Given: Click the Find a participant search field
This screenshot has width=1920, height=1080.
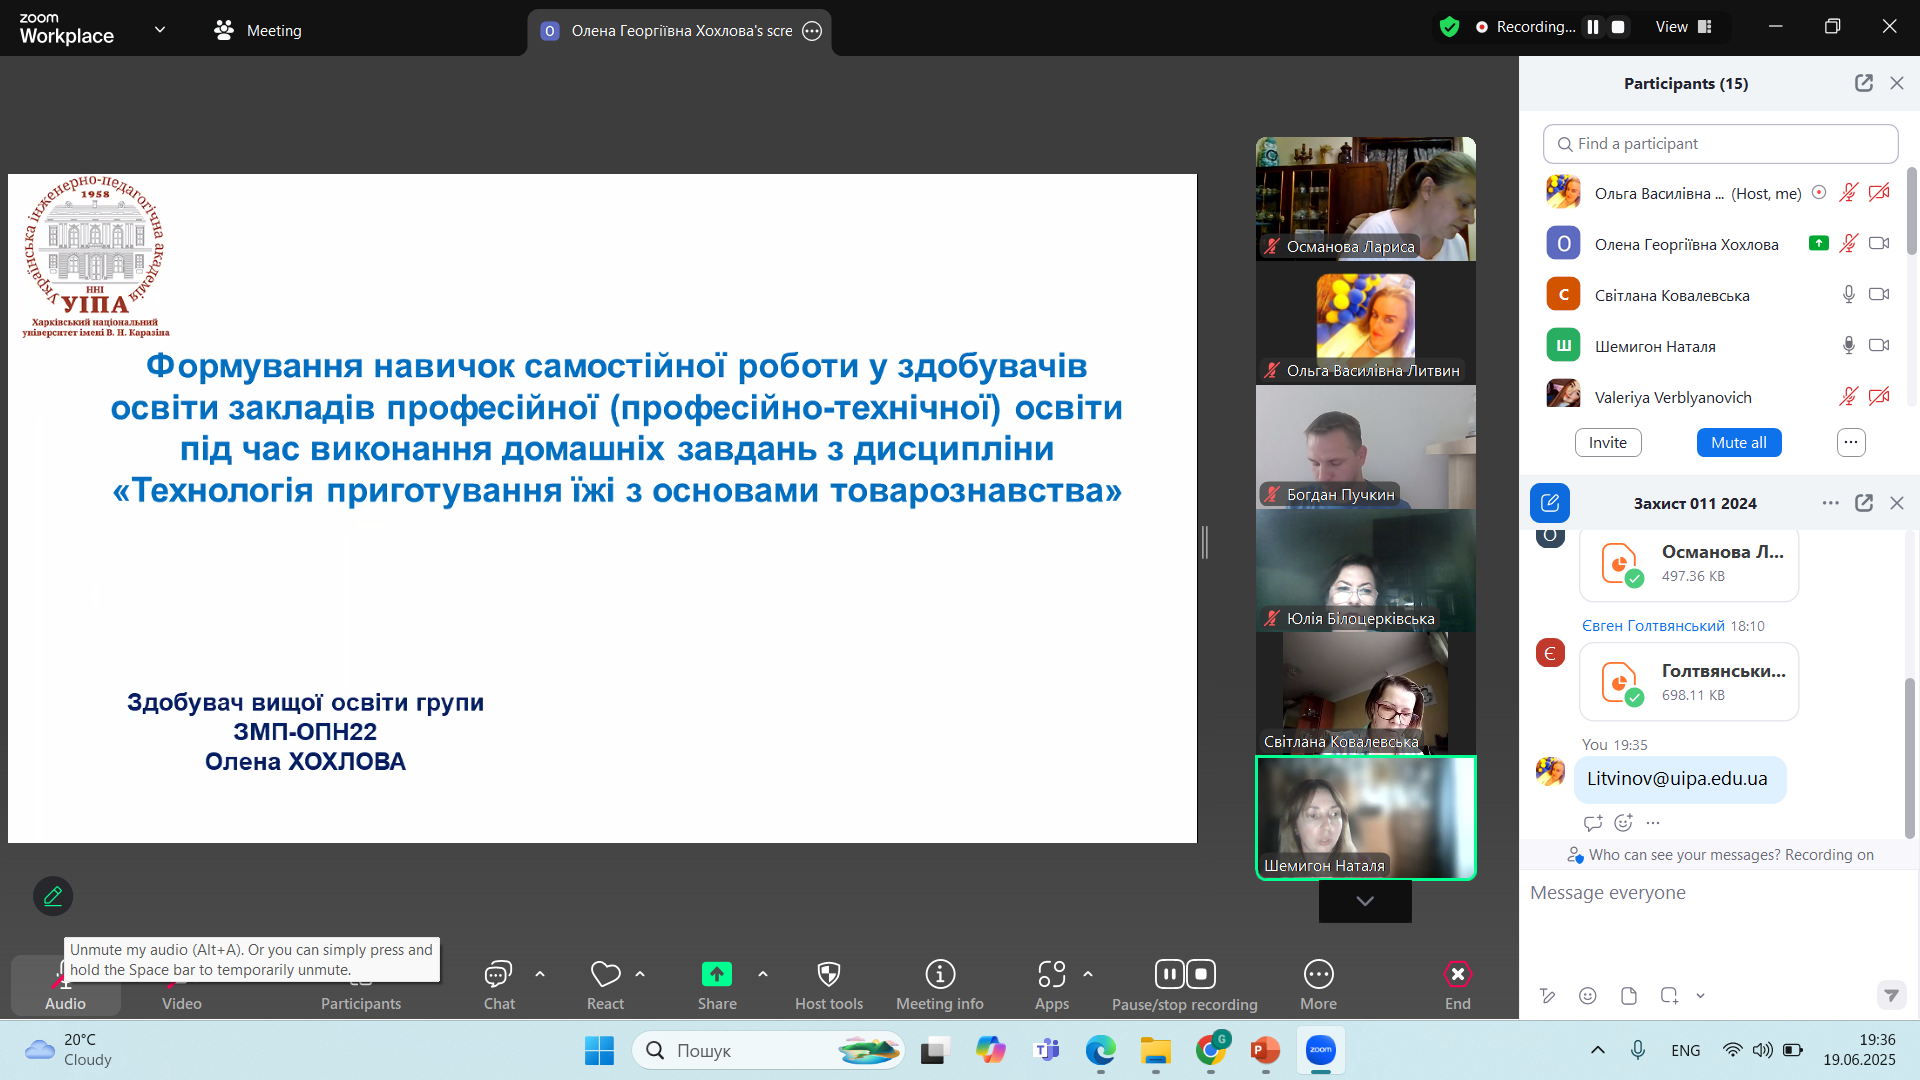Looking at the screenshot, I should 1720,144.
